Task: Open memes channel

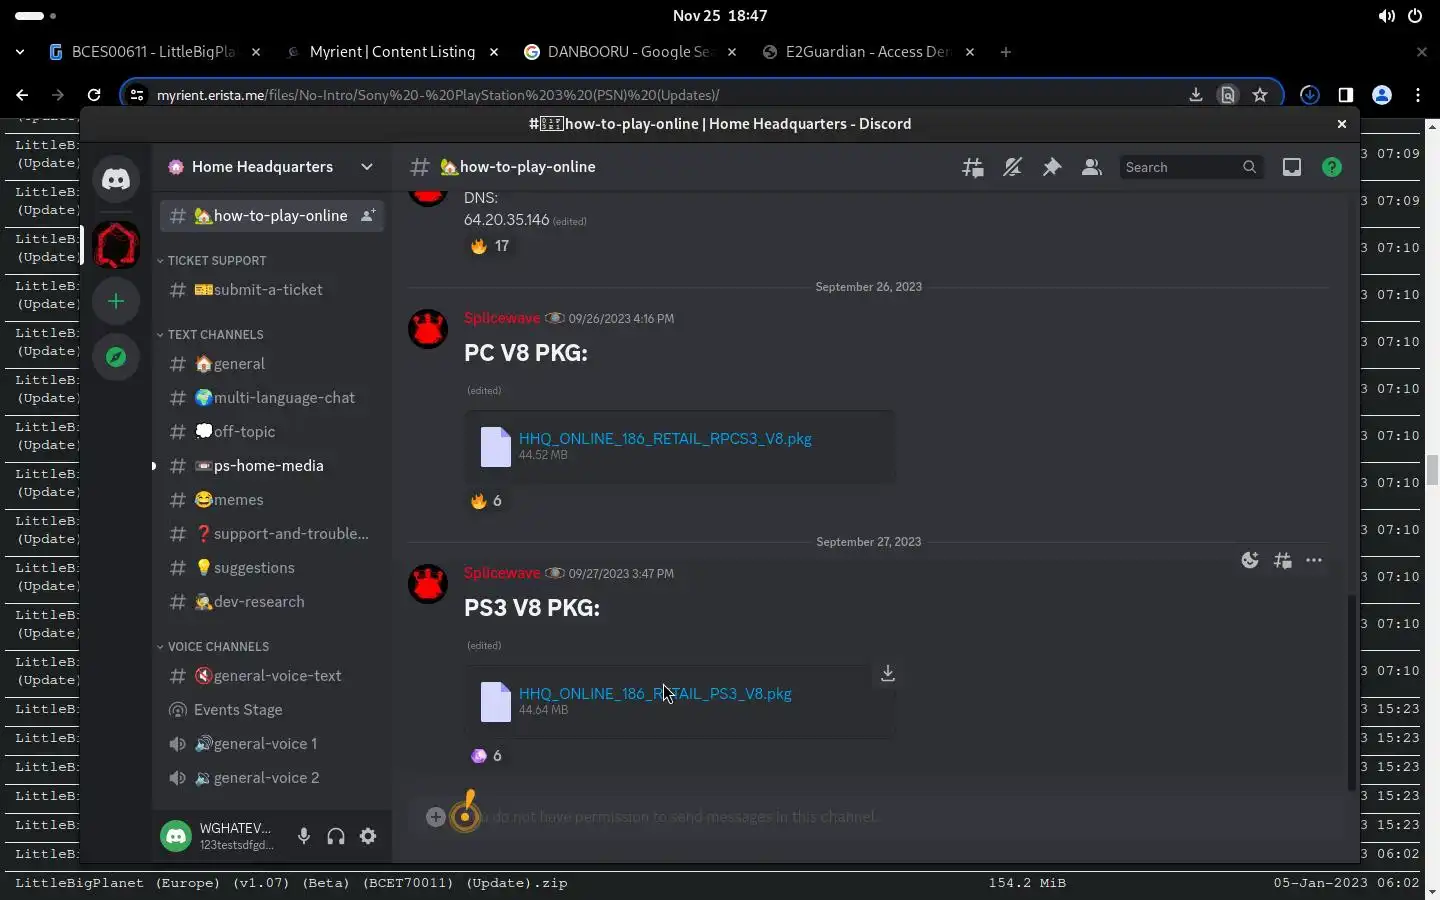Action: point(271,500)
